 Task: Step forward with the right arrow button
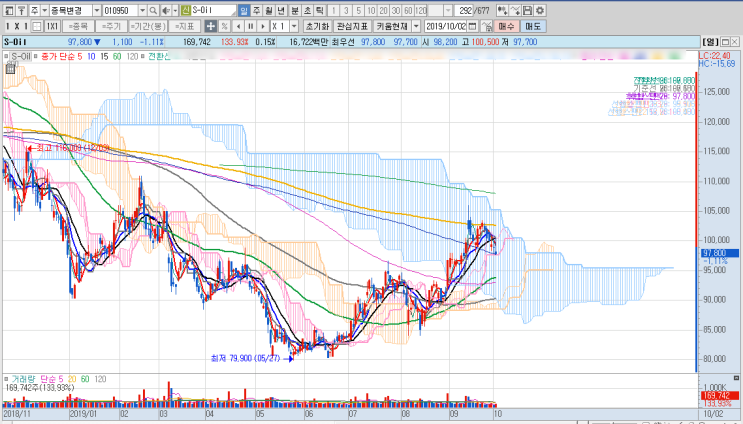[x=263, y=26]
